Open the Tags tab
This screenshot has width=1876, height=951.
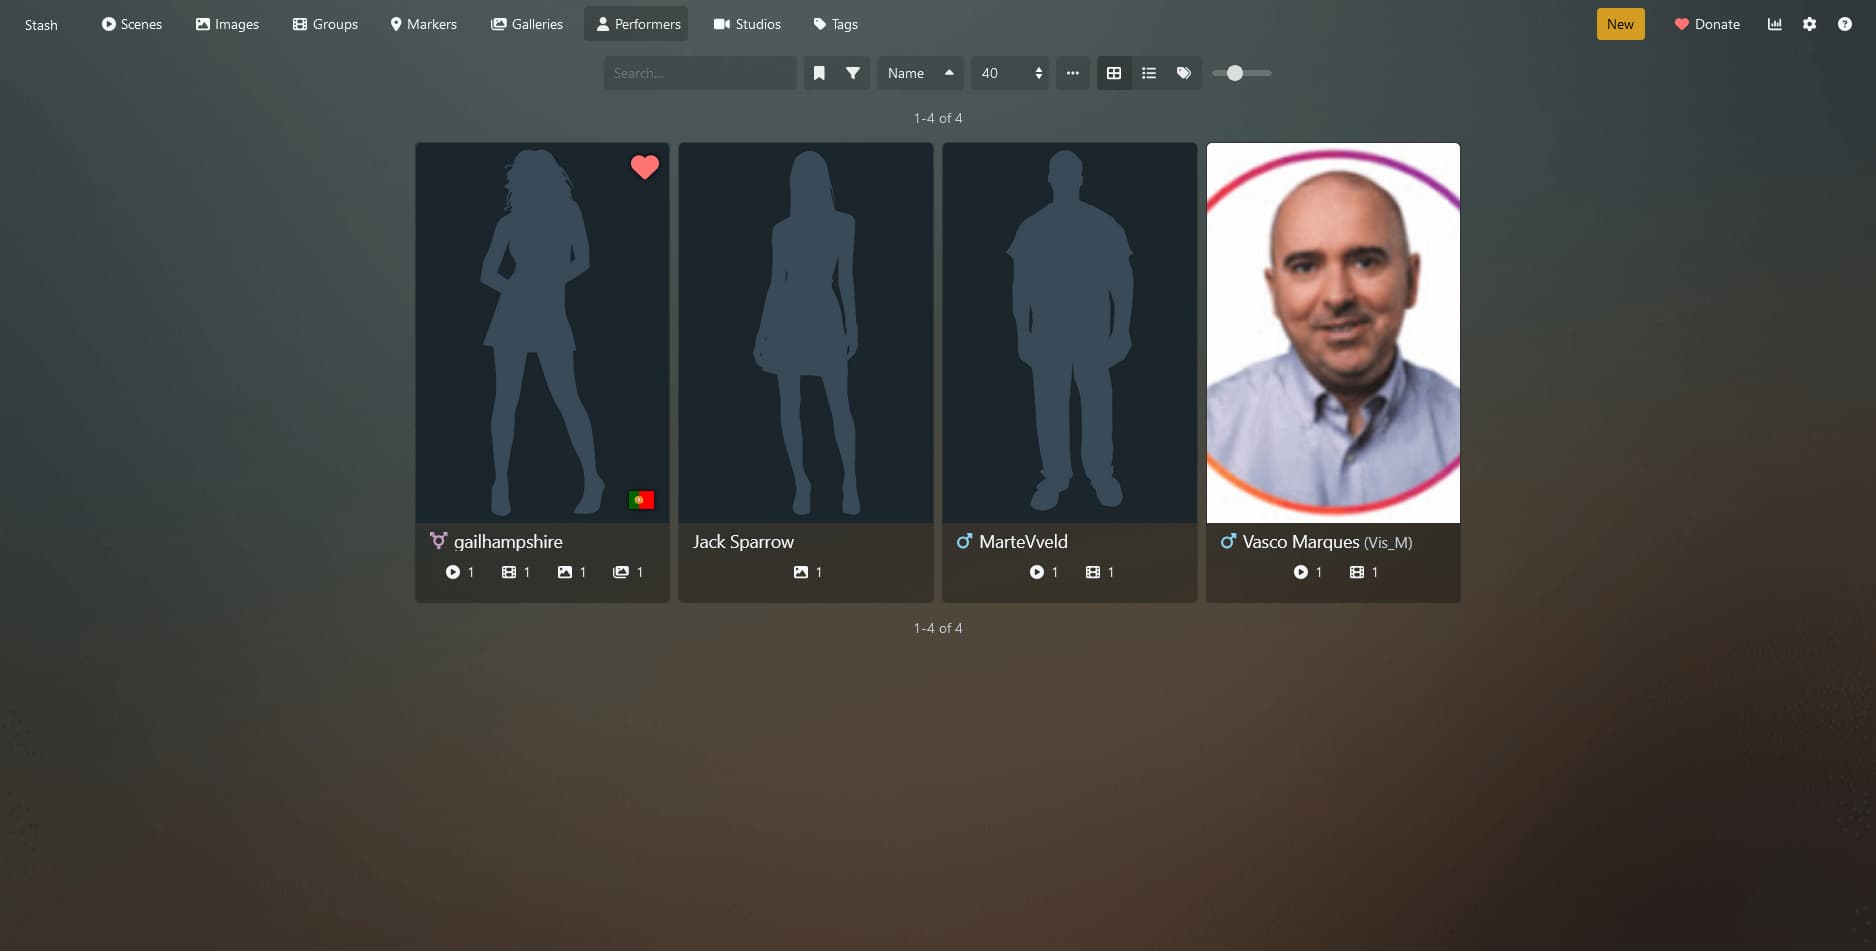click(x=835, y=24)
